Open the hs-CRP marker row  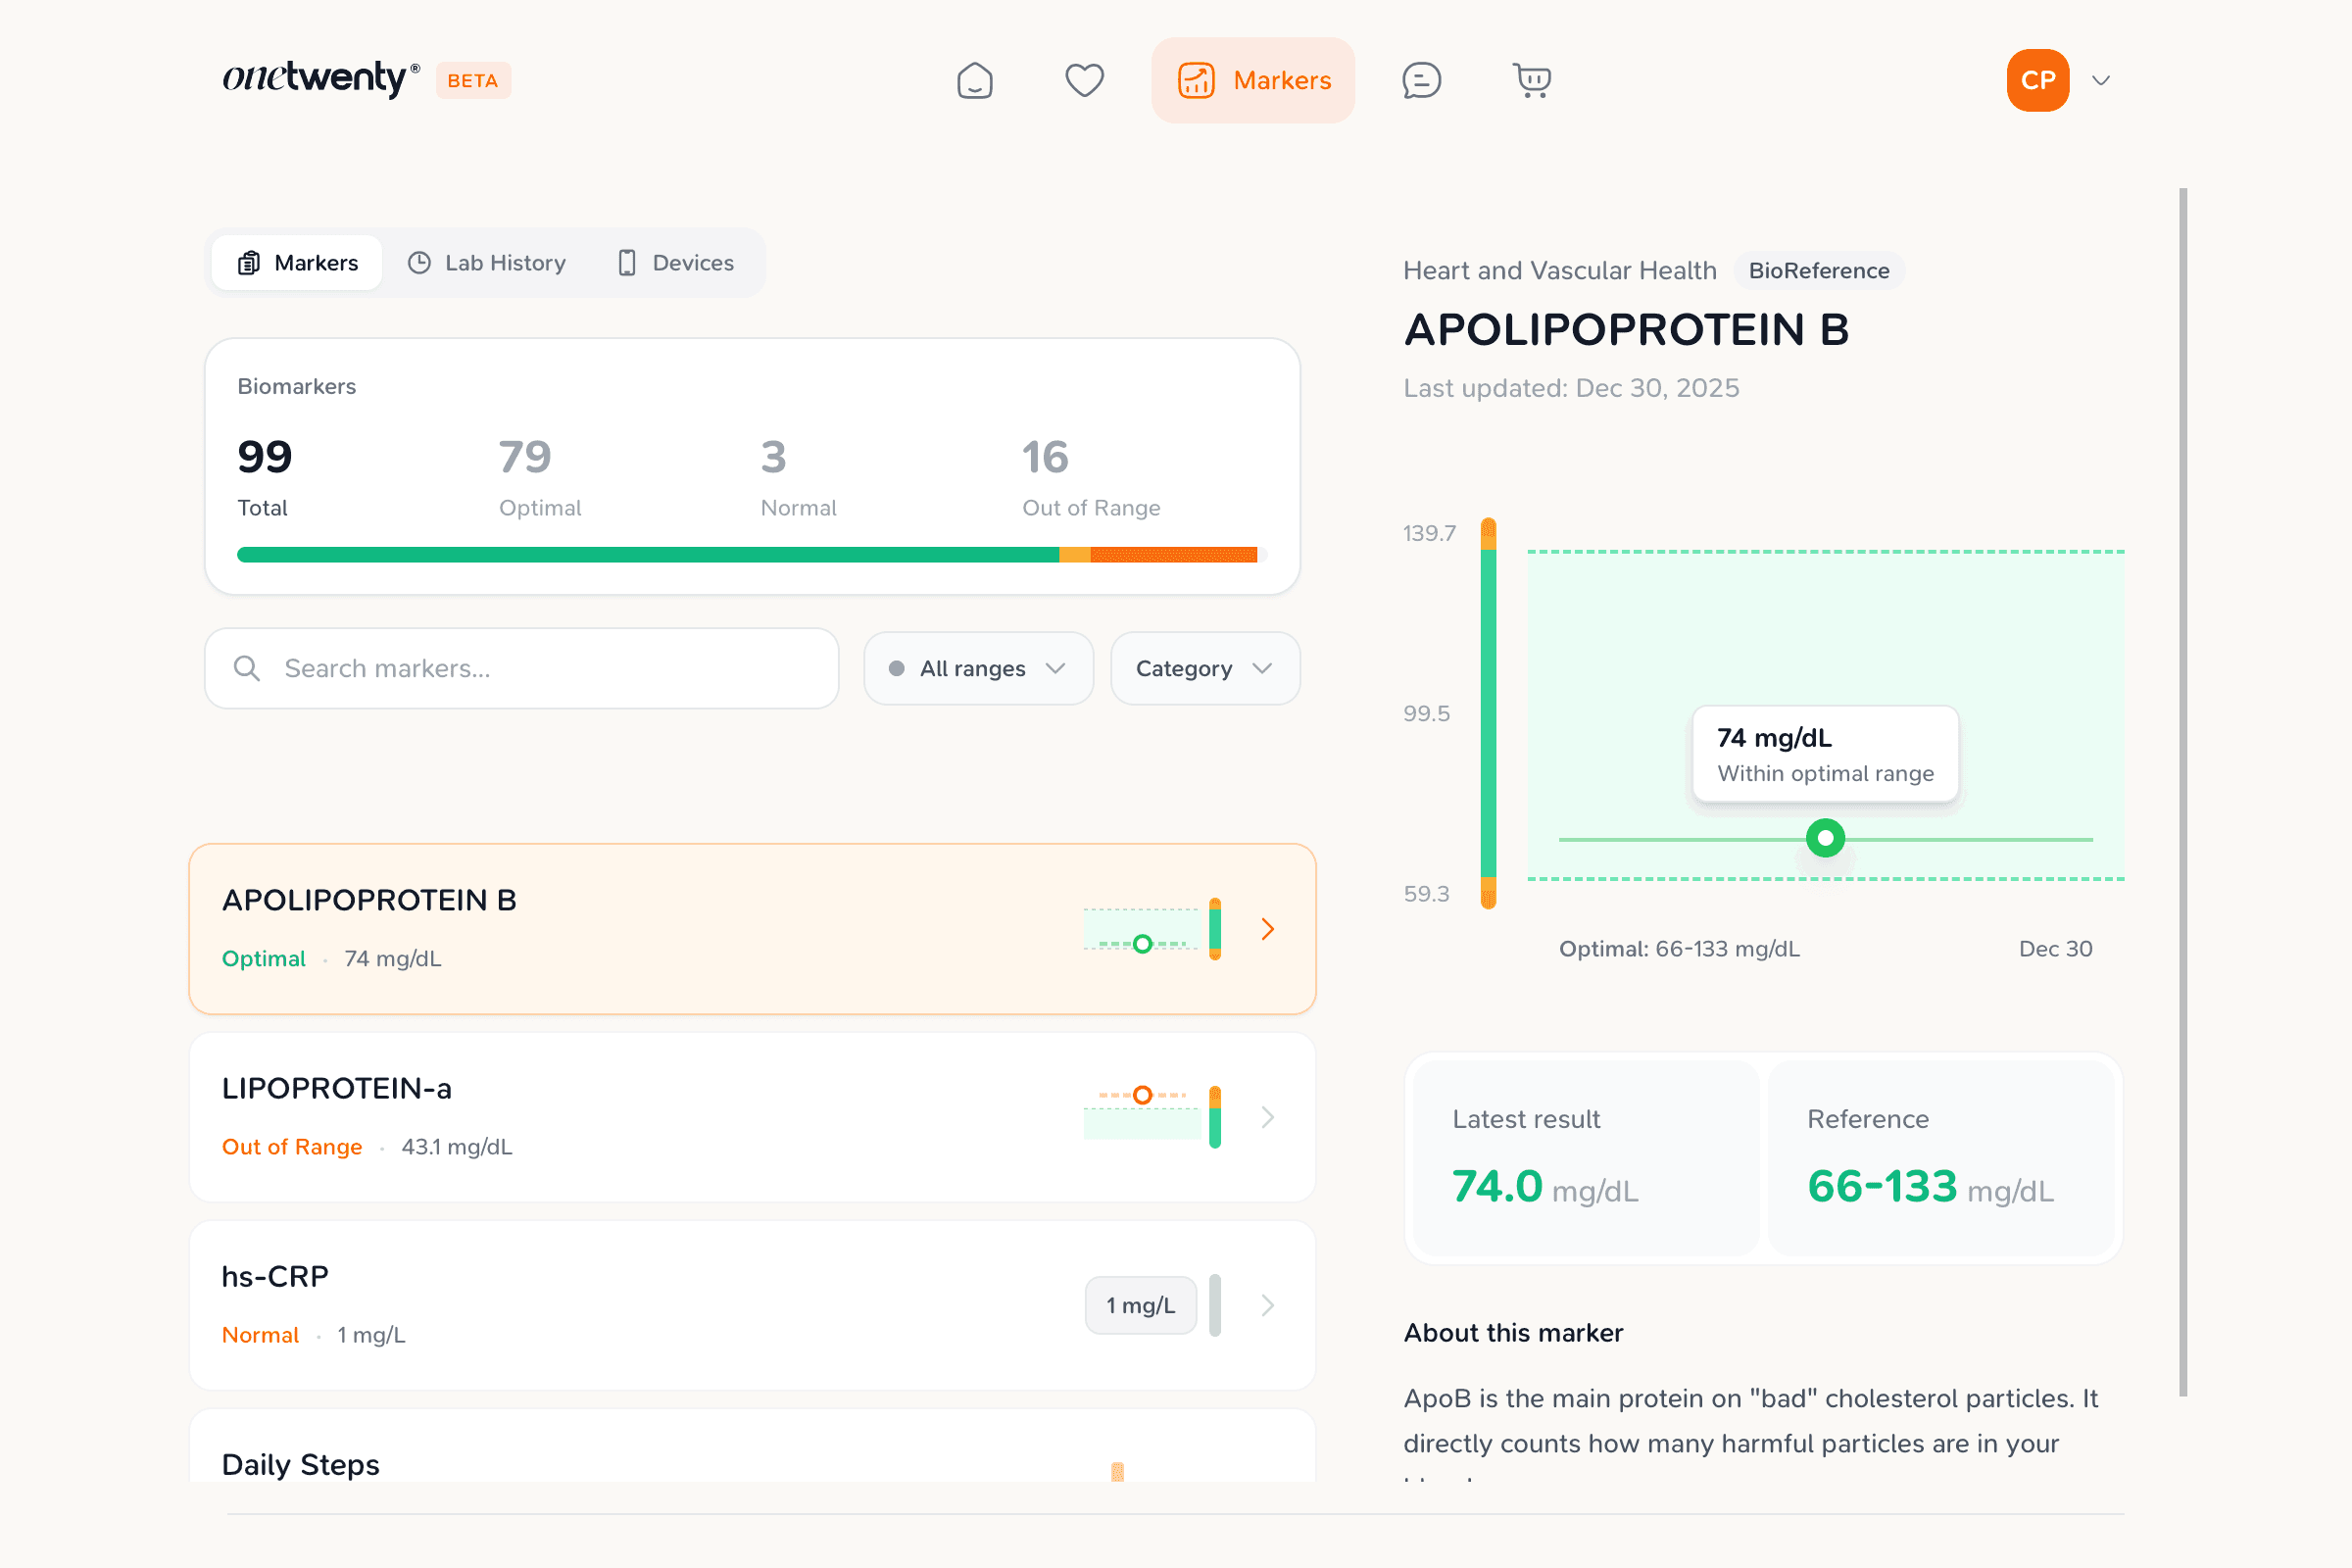pos(752,1304)
